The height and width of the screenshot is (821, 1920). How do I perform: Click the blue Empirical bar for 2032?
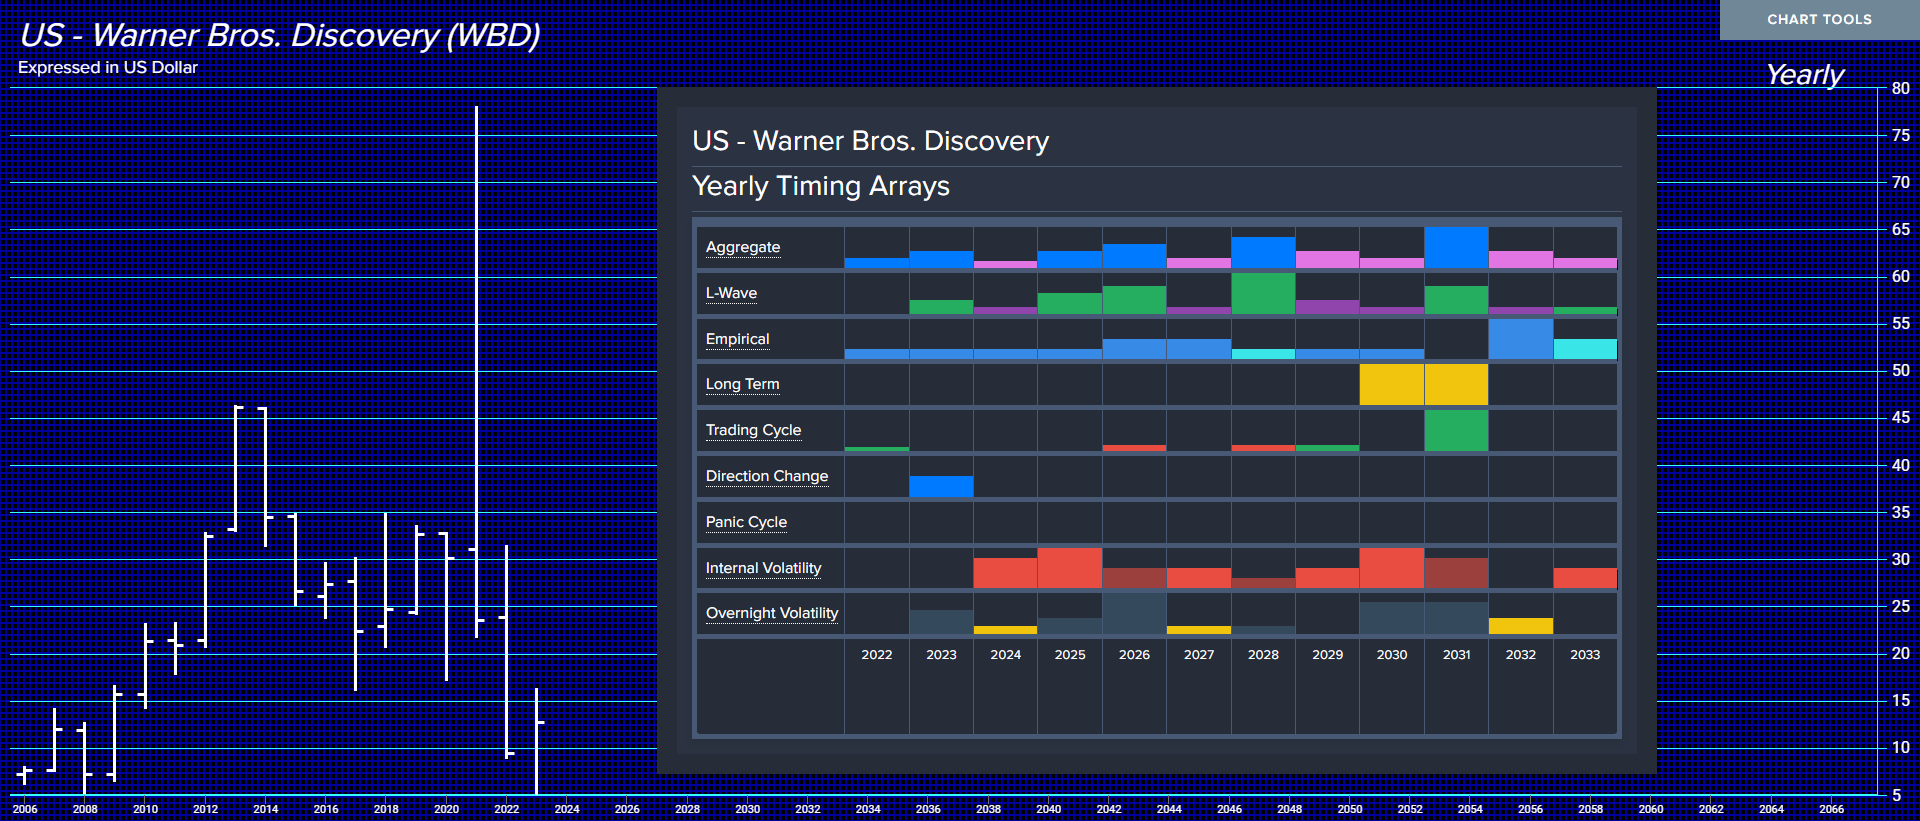click(x=1520, y=339)
